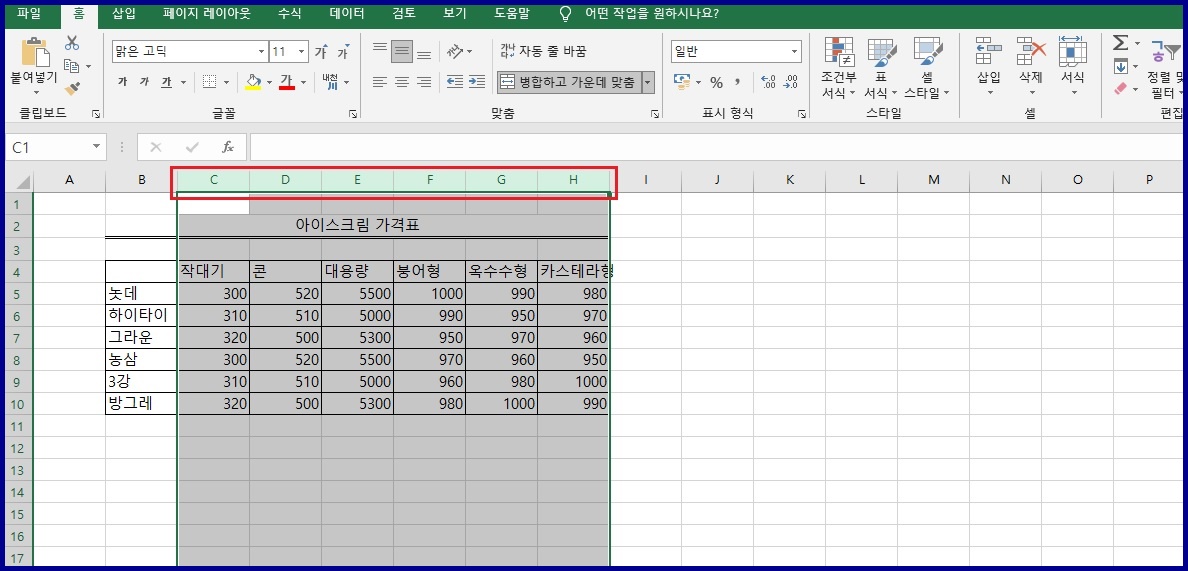Click the 붙여넣기 paste clipboard icon
This screenshot has width=1188, height=571.
point(35,51)
